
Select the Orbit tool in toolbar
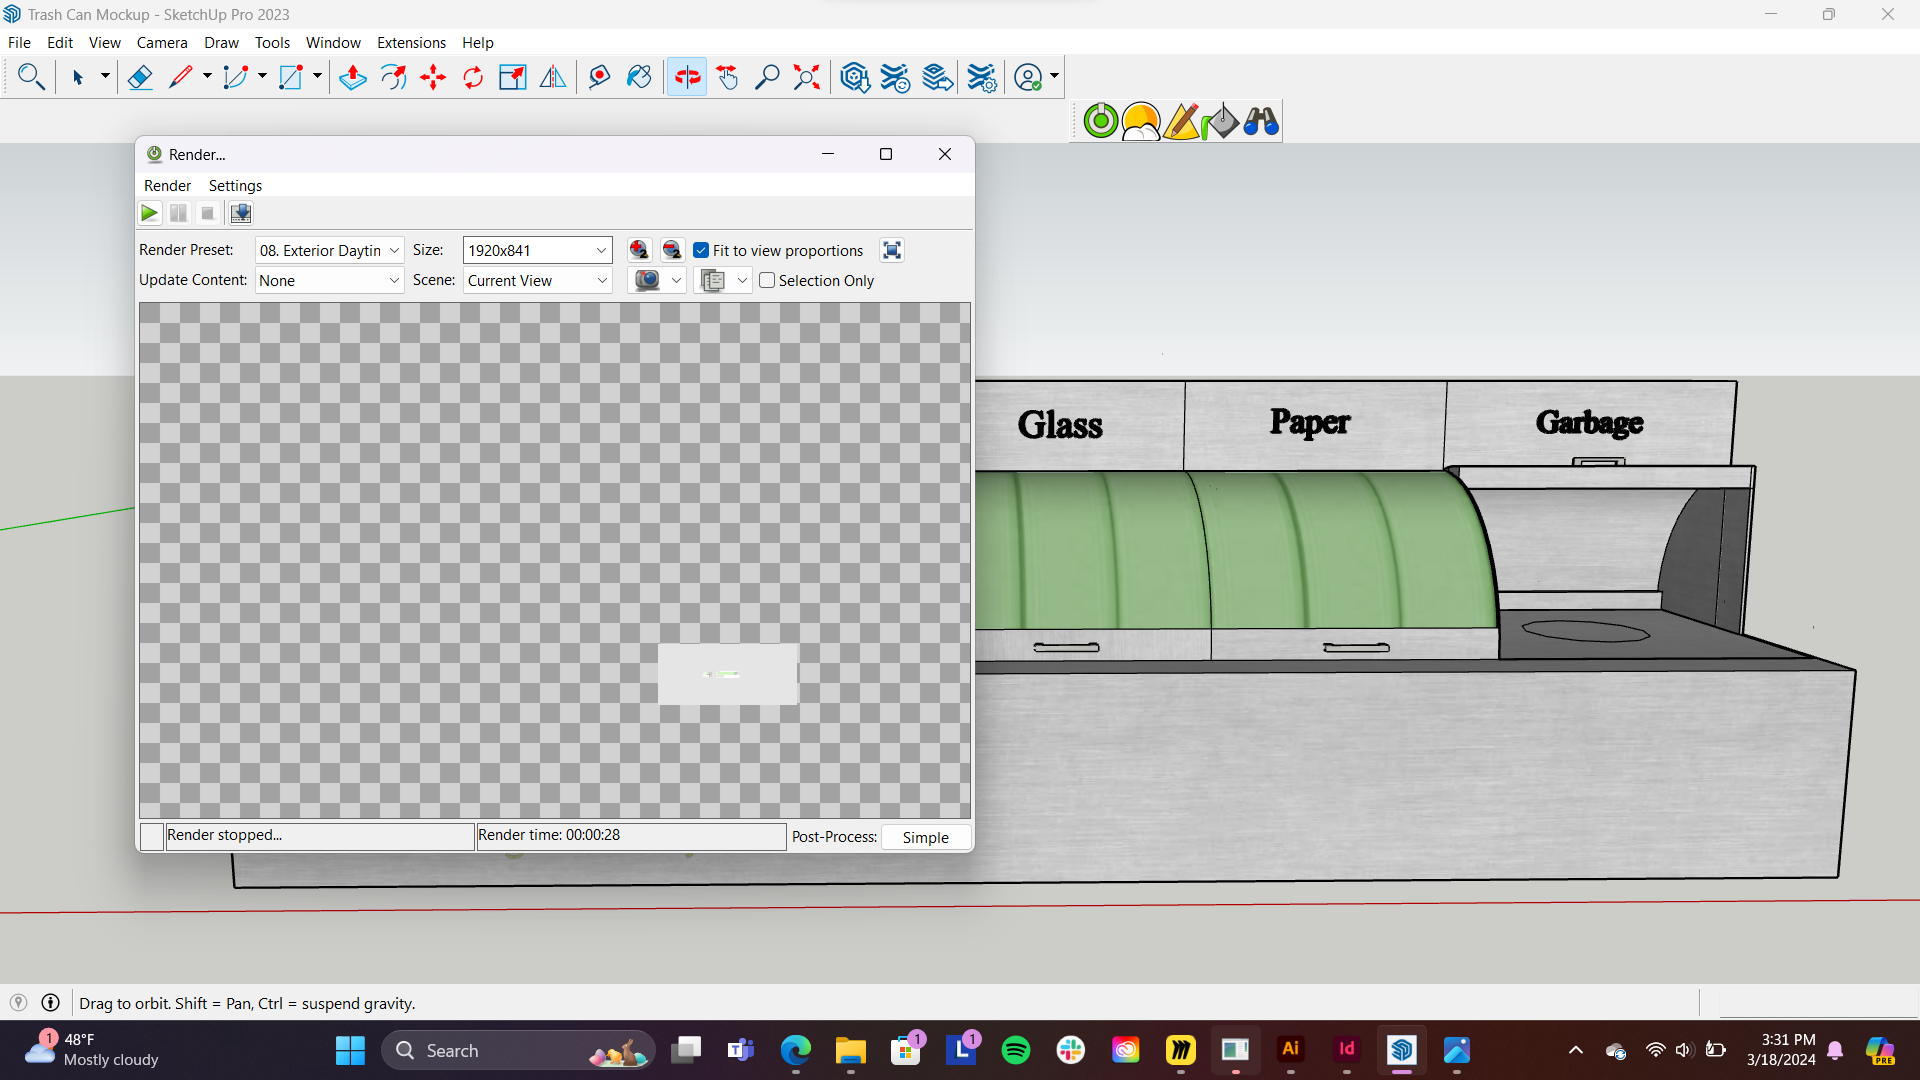686,78
